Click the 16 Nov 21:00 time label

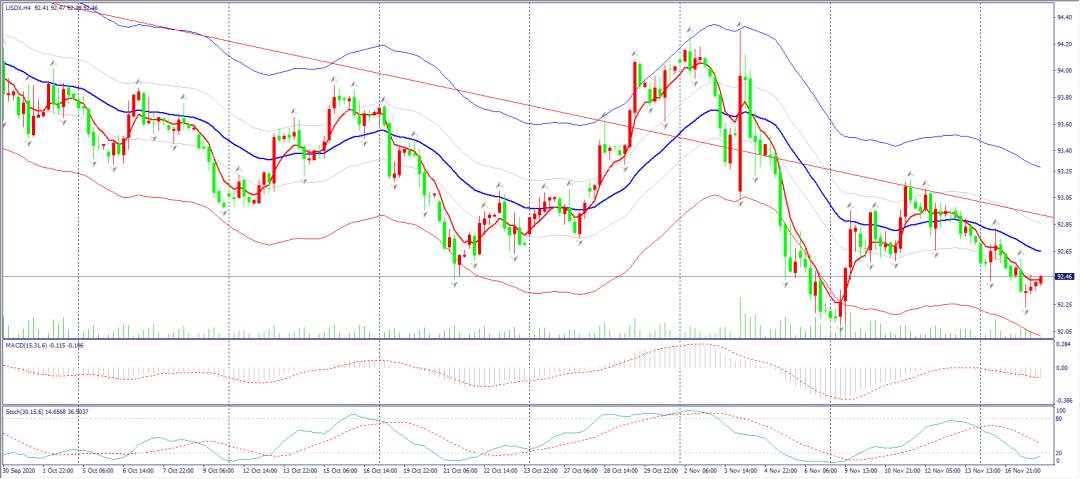point(1024,470)
